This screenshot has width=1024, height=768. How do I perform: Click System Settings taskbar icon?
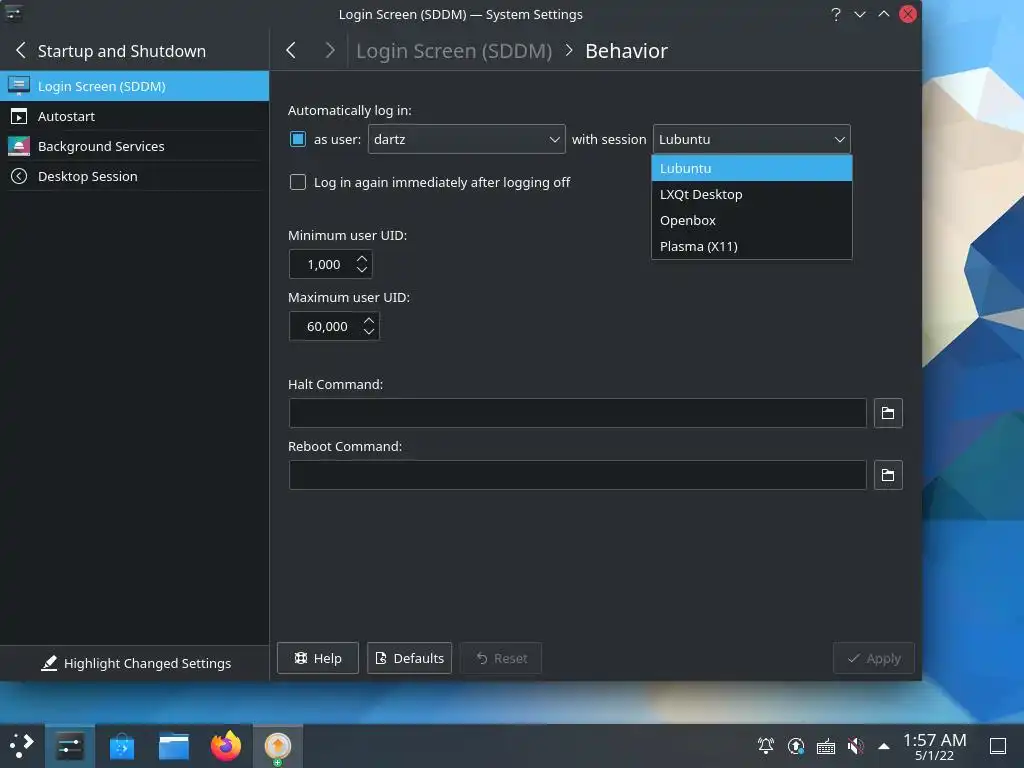tap(70, 746)
